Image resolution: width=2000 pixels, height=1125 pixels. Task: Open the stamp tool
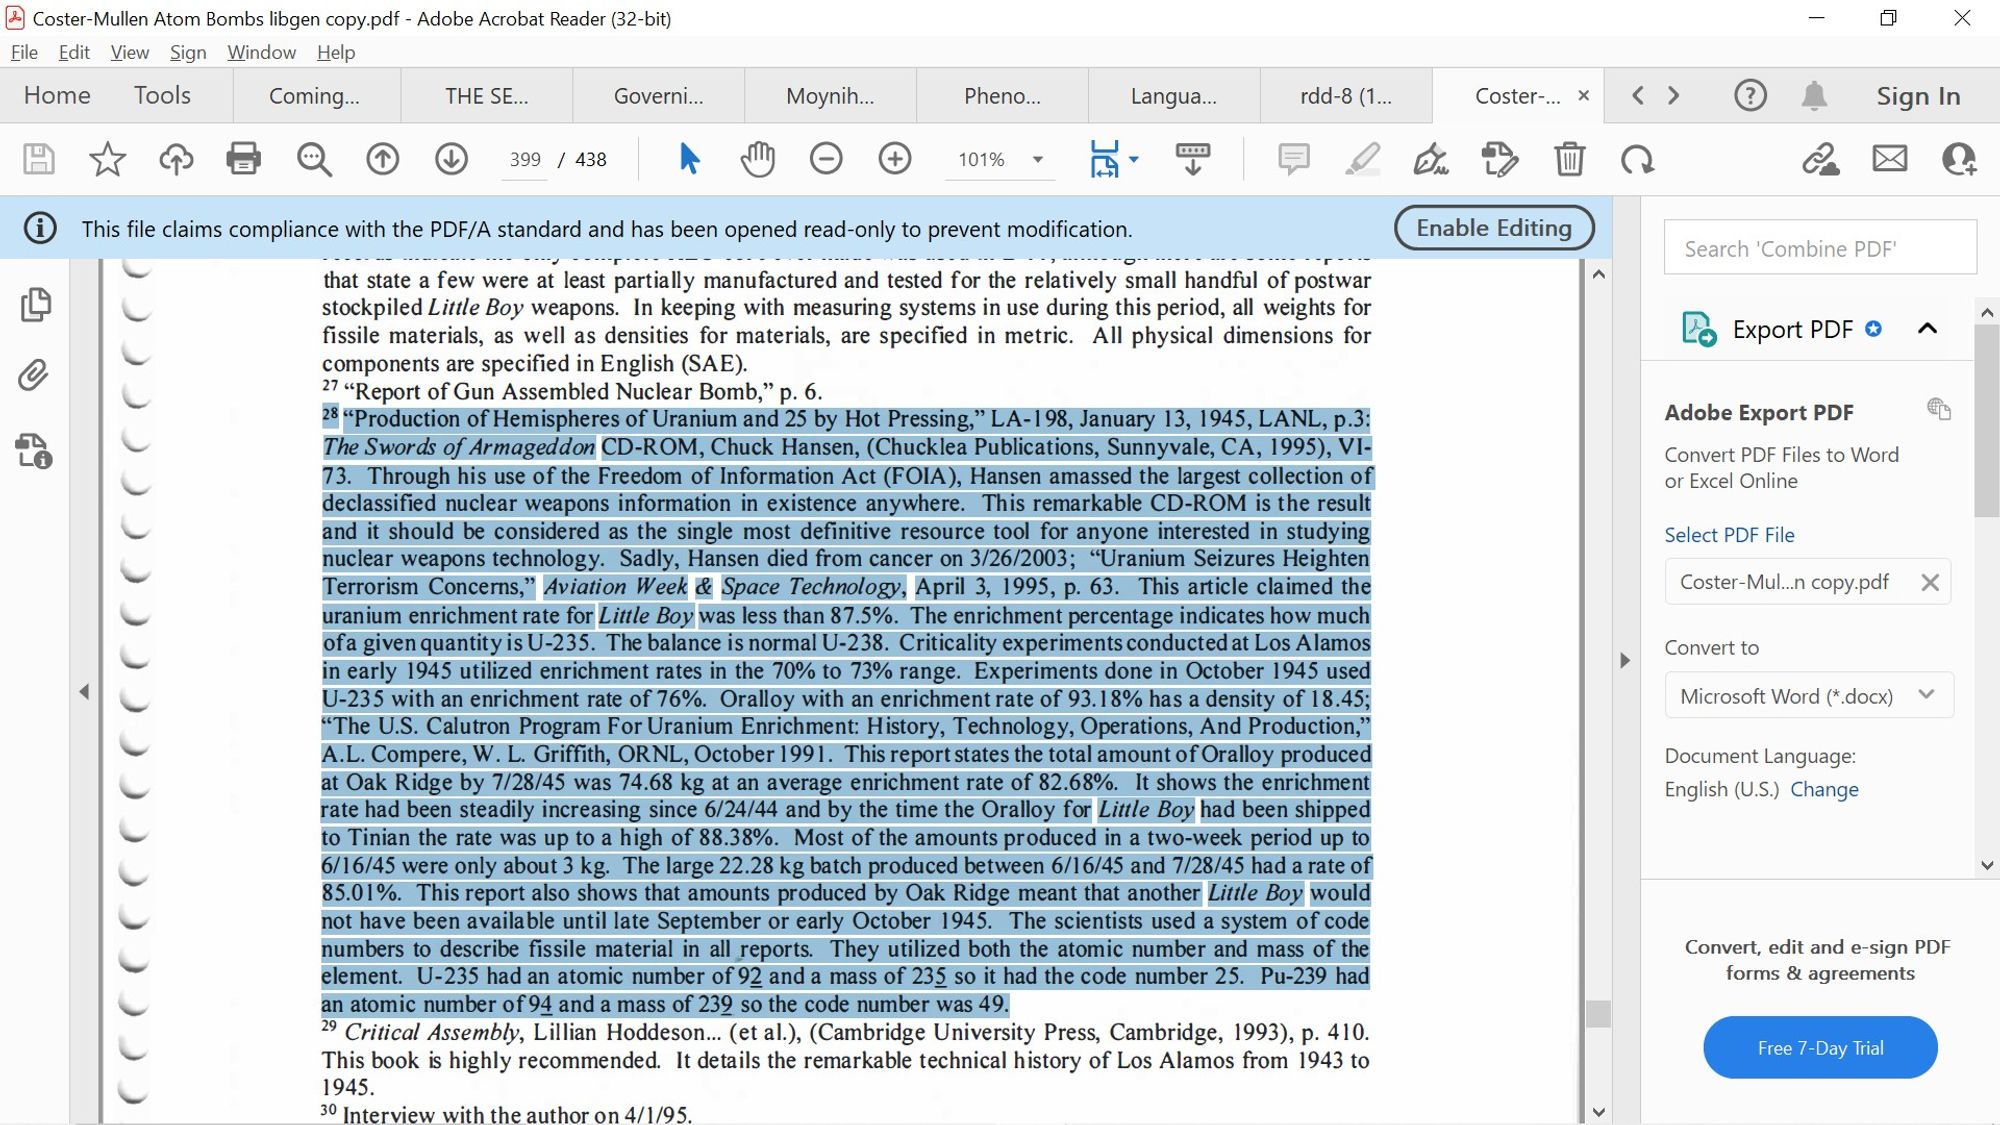pos(1500,159)
